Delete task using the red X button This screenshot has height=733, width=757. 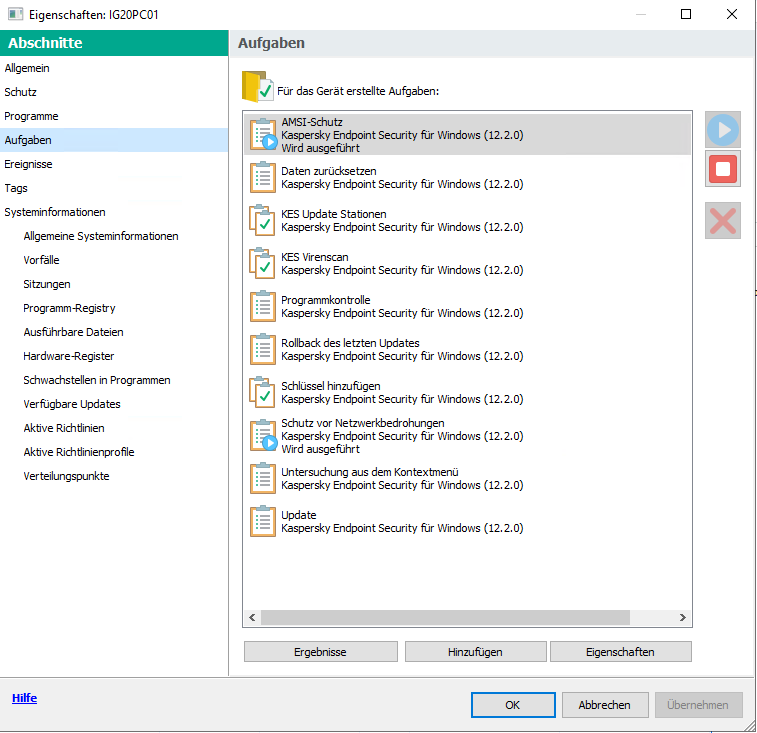[x=722, y=221]
